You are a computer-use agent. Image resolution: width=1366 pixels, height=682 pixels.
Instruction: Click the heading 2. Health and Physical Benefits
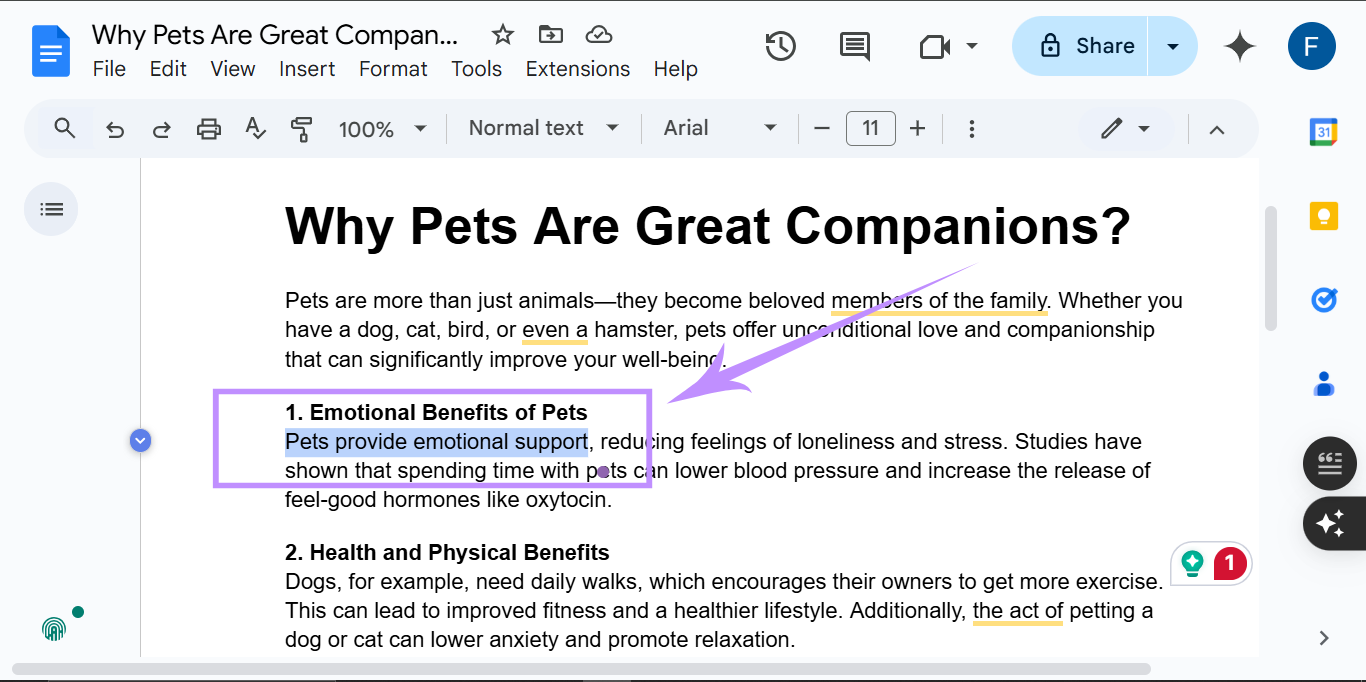pyautogui.click(x=447, y=552)
